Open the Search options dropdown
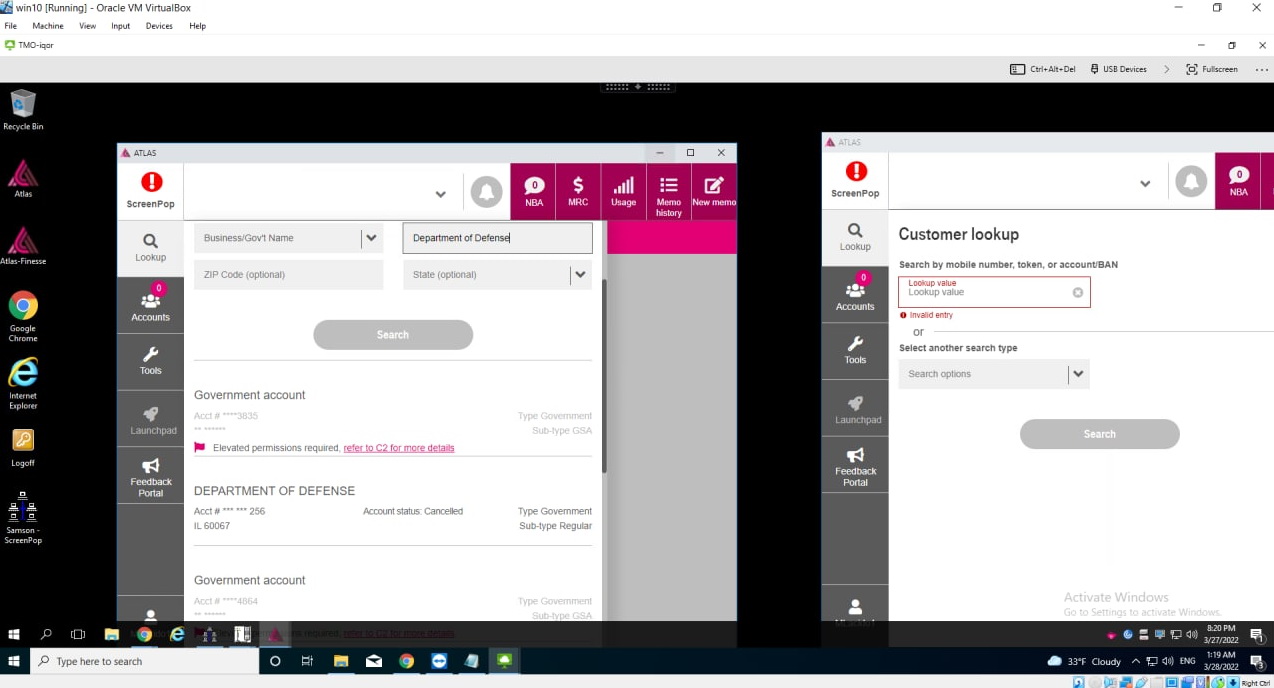Viewport: 1274px width, 688px height. click(x=1077, y=374)
